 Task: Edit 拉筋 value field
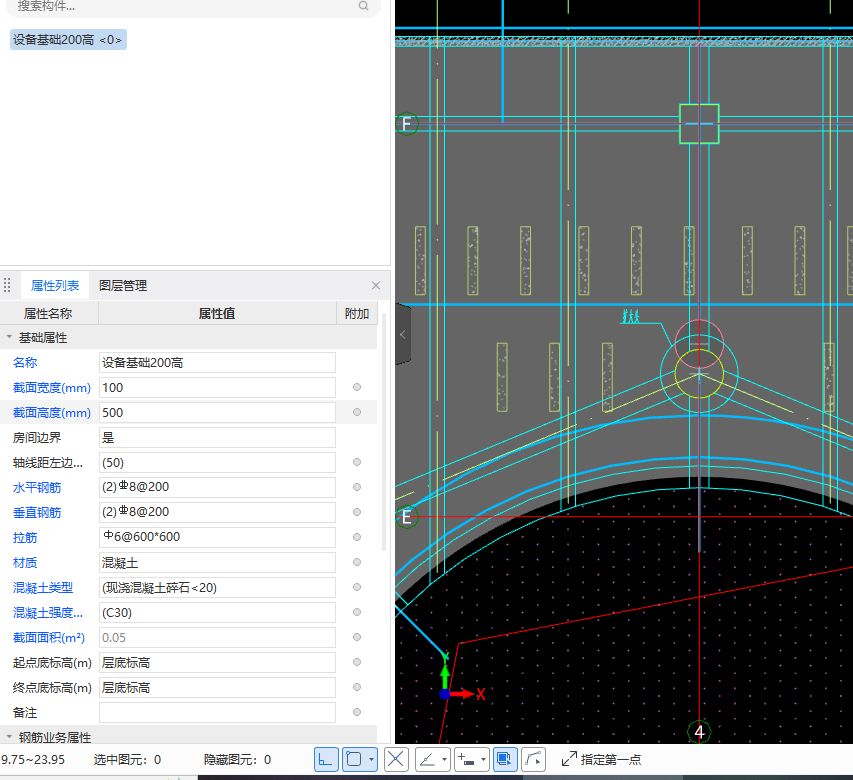coord(217,537)
